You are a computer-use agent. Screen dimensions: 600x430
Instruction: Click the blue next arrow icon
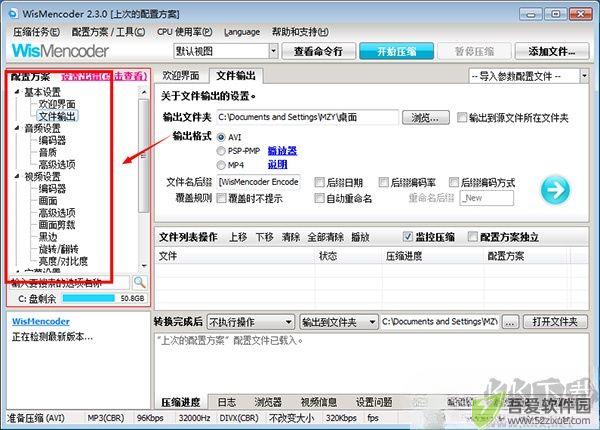click(555, 189)
